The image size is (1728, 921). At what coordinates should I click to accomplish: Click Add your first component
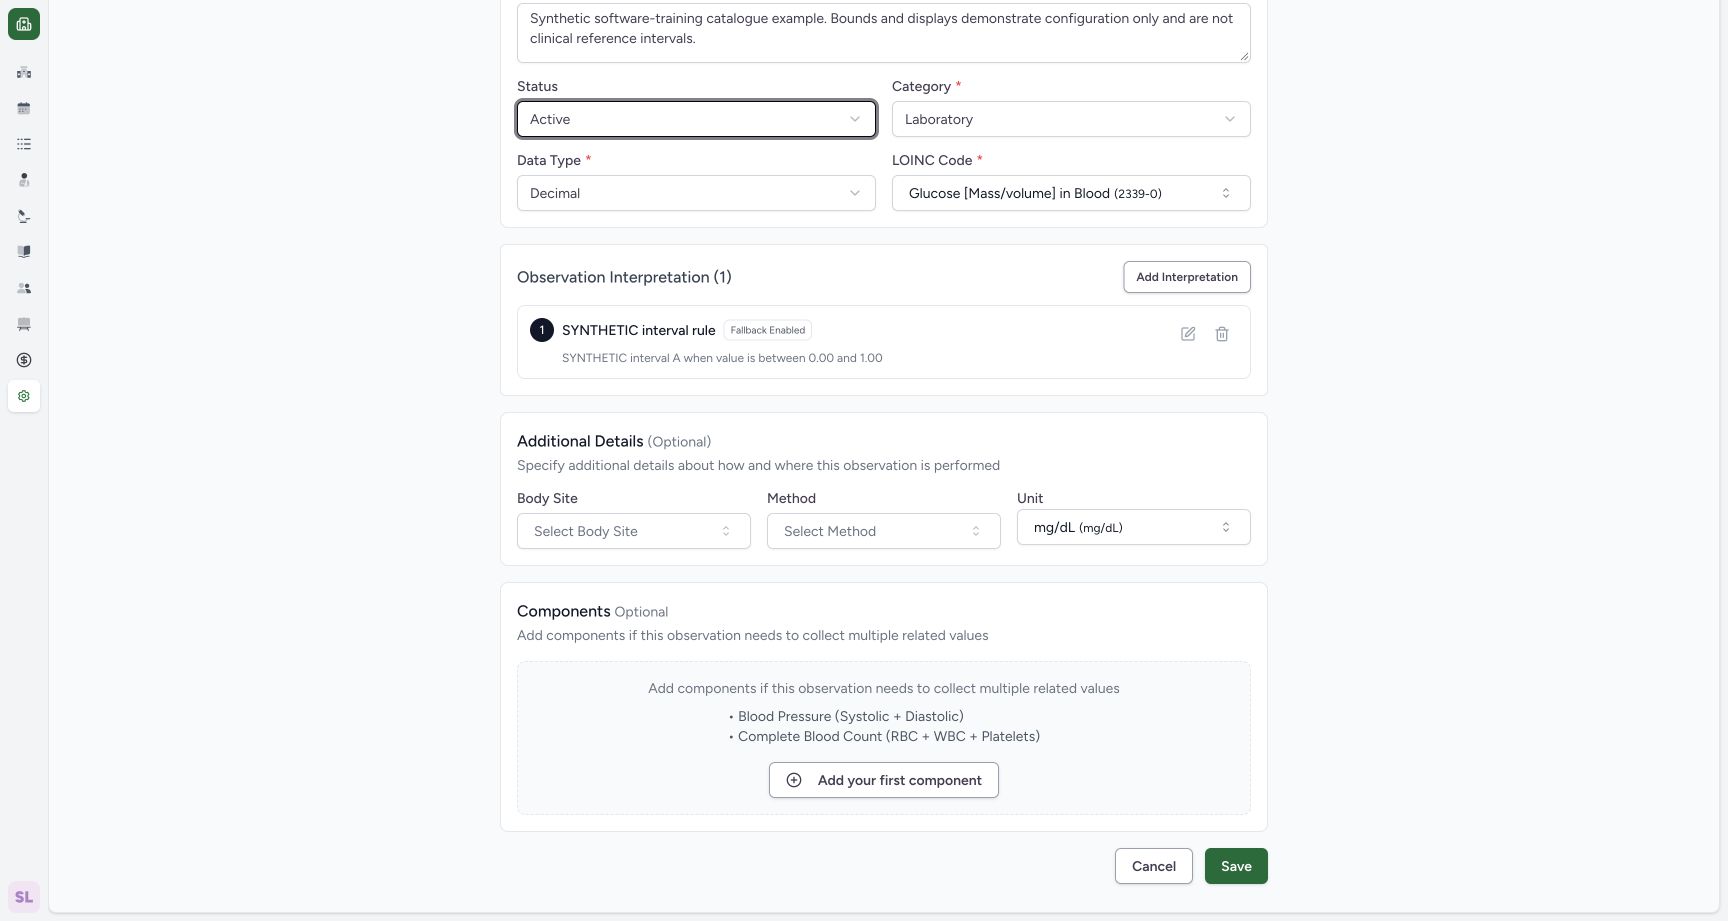pos(884,780)
